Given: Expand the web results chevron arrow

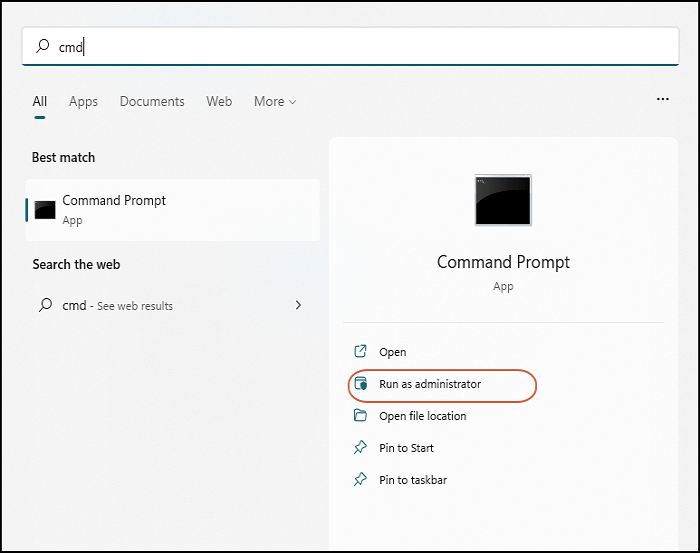Looking at the screenshot, I should (298, 305).
